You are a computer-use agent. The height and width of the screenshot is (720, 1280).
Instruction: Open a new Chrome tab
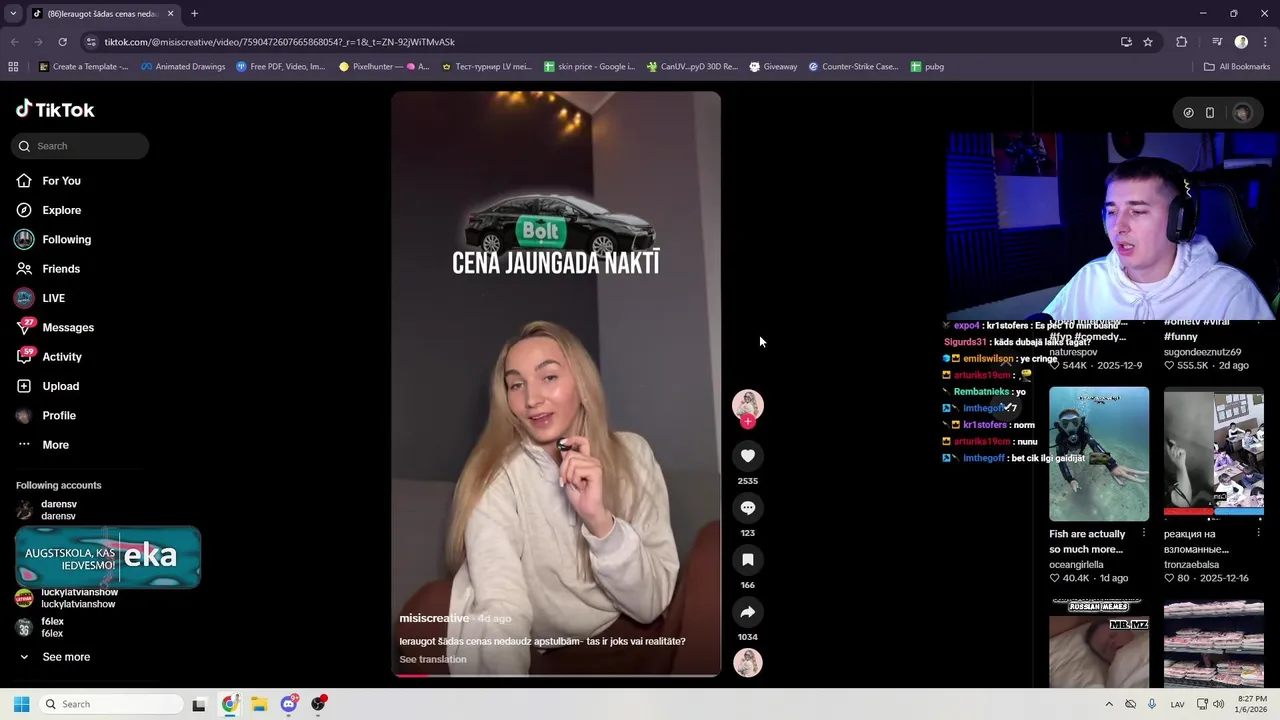click(x=194, y=14)
